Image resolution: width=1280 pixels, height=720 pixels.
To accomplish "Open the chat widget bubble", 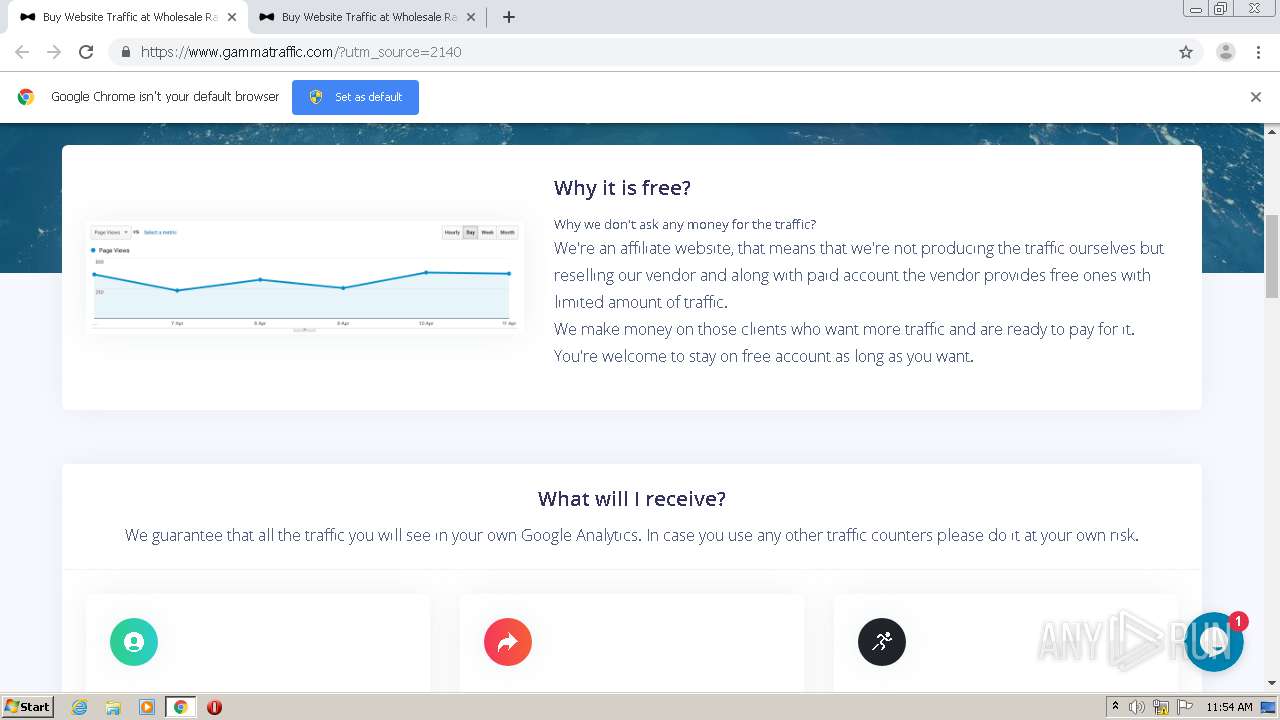I will click(x=1214, y=642).
